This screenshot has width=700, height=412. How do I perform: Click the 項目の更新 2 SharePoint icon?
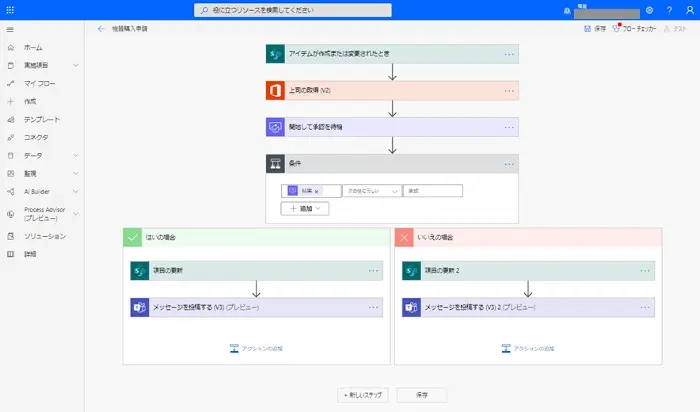point(411,271)
